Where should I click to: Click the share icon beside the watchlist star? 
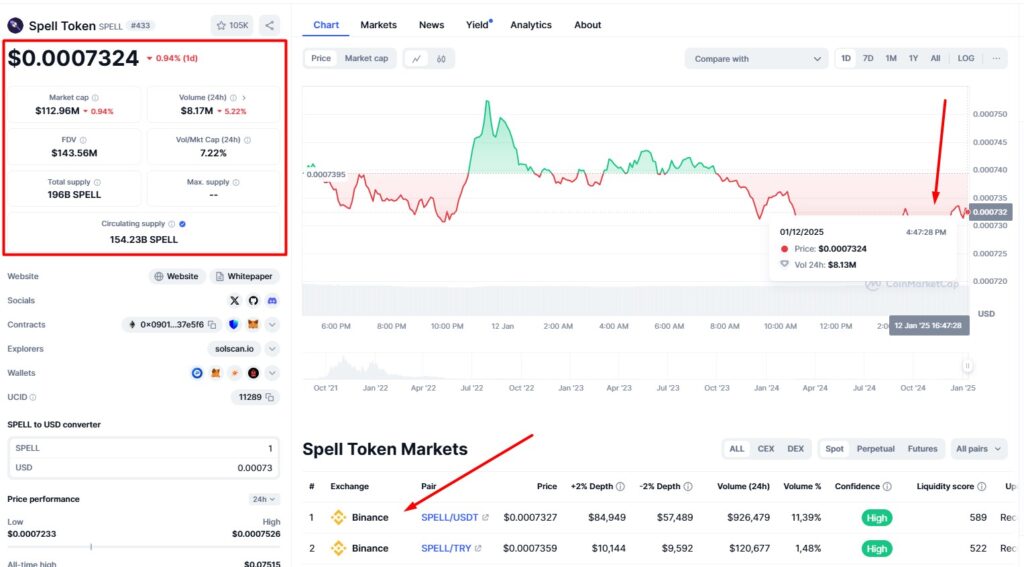point(270,25)
